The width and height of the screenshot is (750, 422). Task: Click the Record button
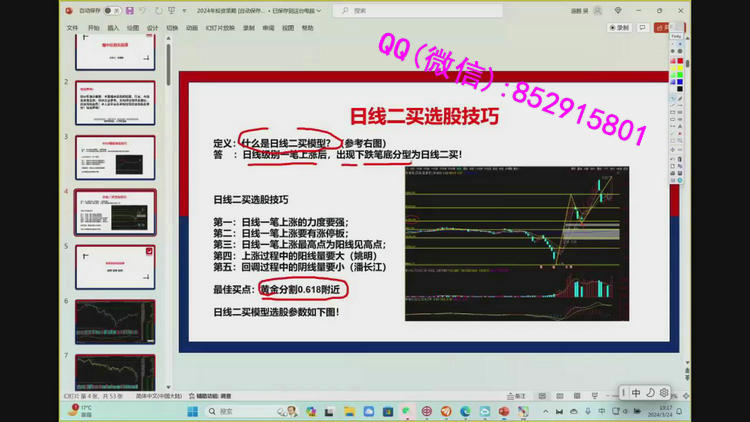pyautogui.click(x=622, y=28)
